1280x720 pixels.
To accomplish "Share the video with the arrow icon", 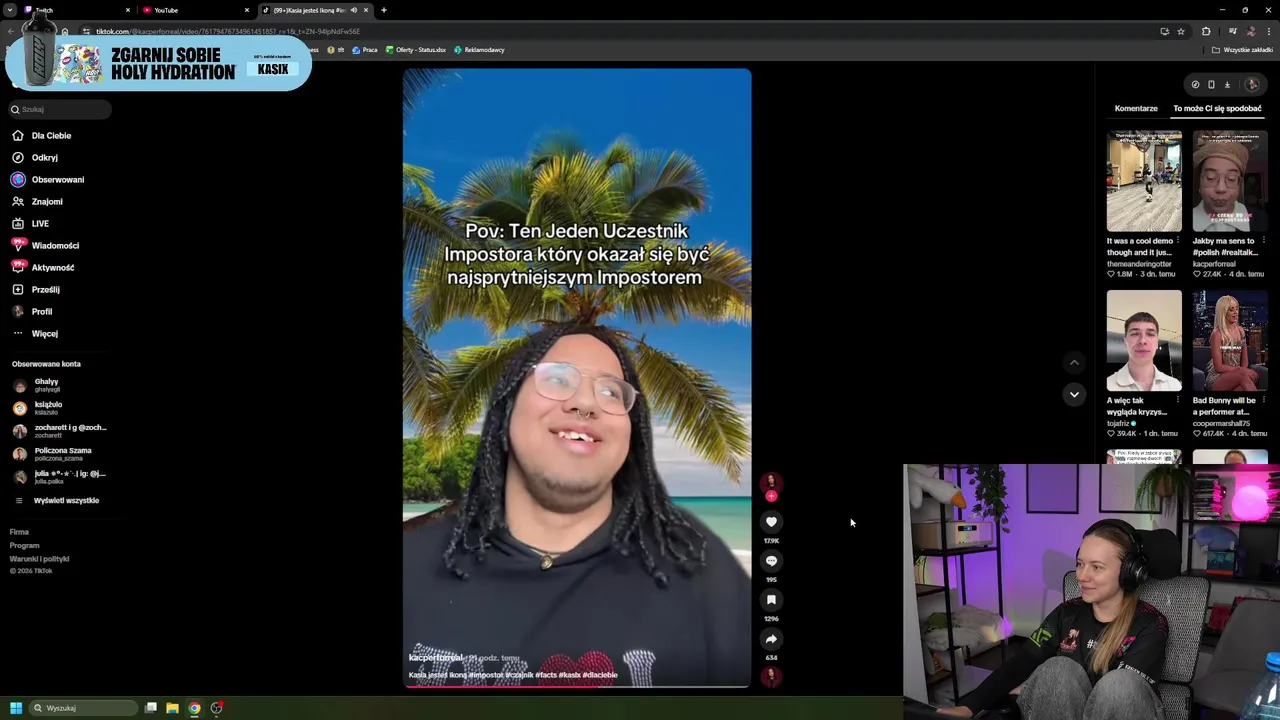I will tap(771, 638).
